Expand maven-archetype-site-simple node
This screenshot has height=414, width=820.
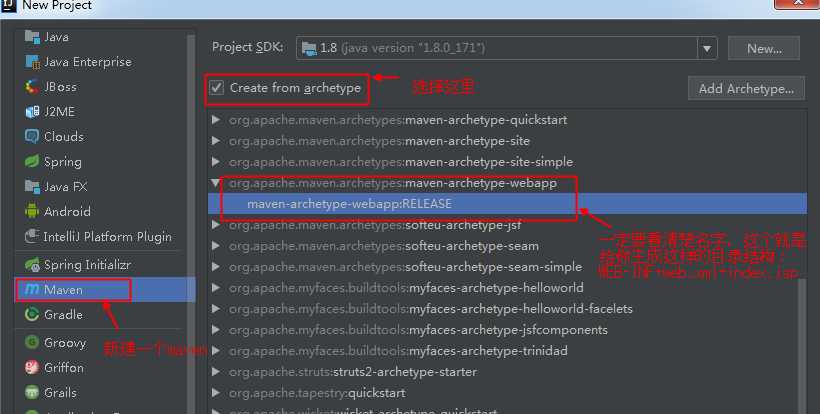coord(215,162)
